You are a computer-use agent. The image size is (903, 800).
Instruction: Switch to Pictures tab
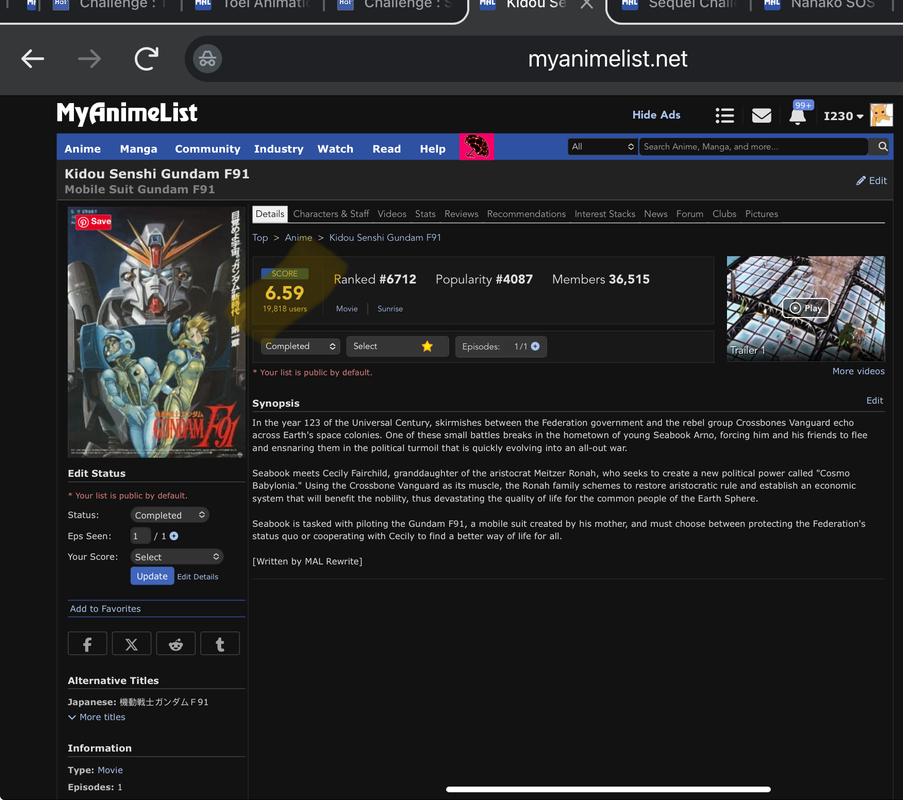(x=761, y=214)
